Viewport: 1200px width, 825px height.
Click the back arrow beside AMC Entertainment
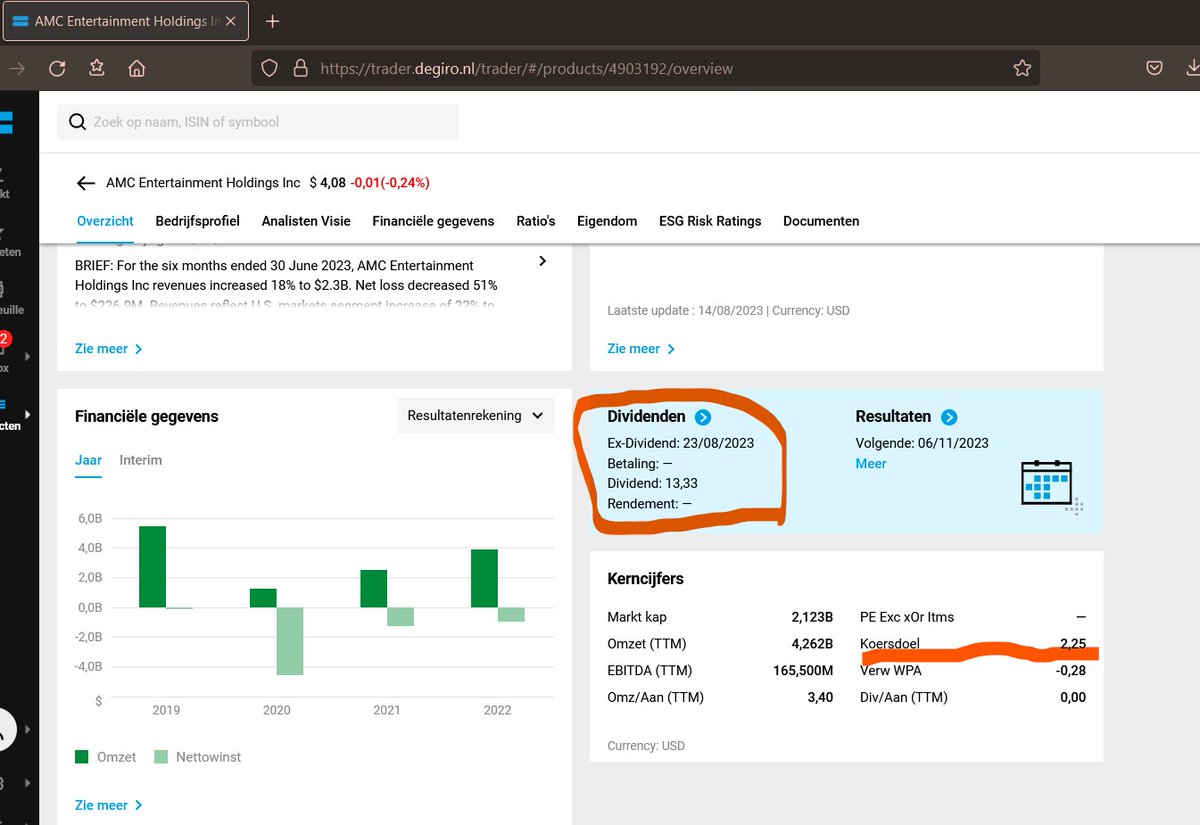[x=85, y=183]
